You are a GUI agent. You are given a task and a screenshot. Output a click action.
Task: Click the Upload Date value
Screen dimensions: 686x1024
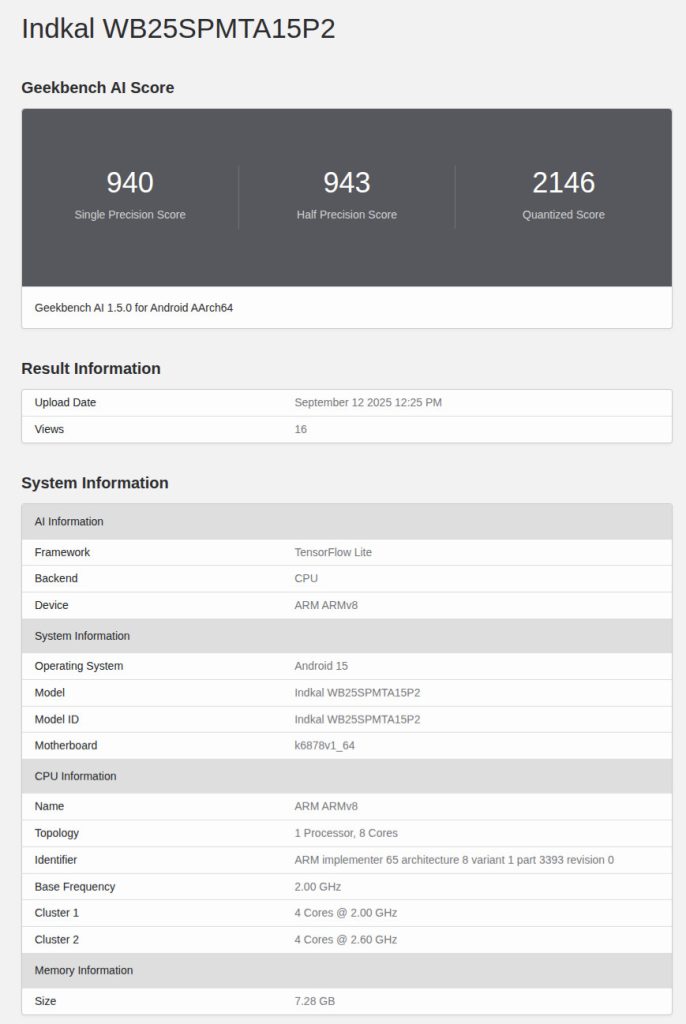coord(368,403)
